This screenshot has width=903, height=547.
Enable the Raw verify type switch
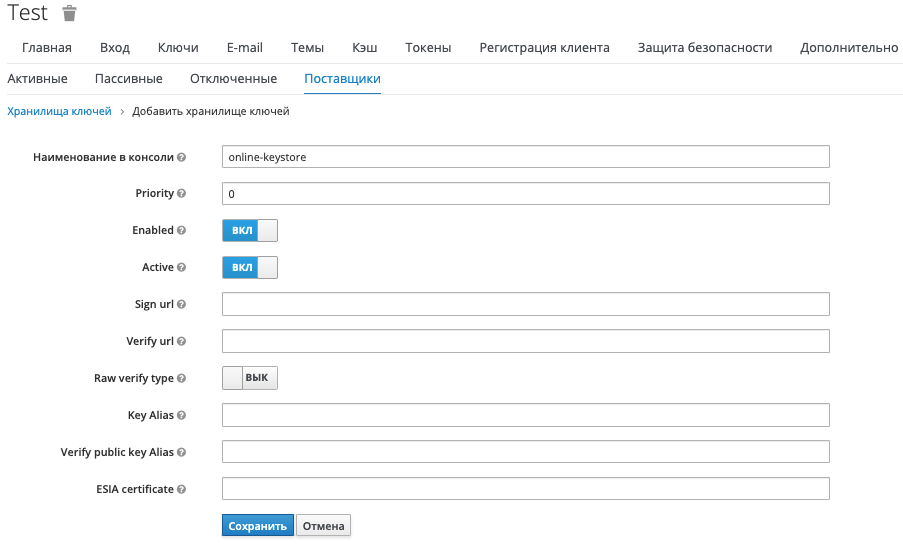[249, 378]
